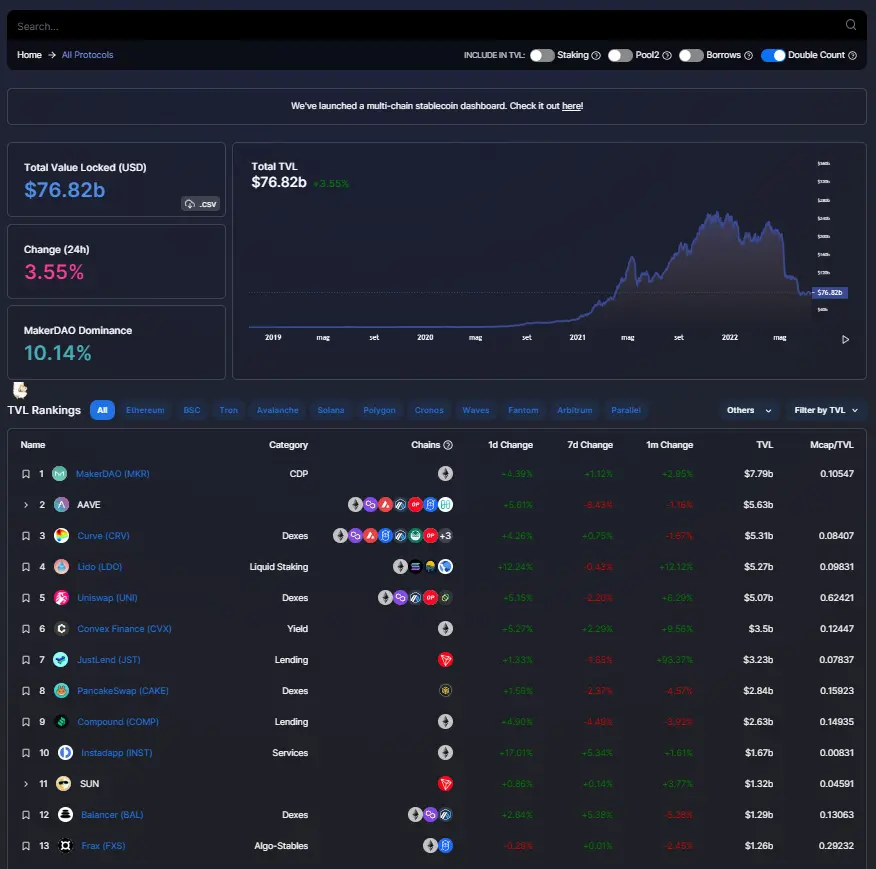The height and width of the screenshot is (869, 876).
Task: Bookmark the Compound (COMP) row
Action: coord(26,722)
